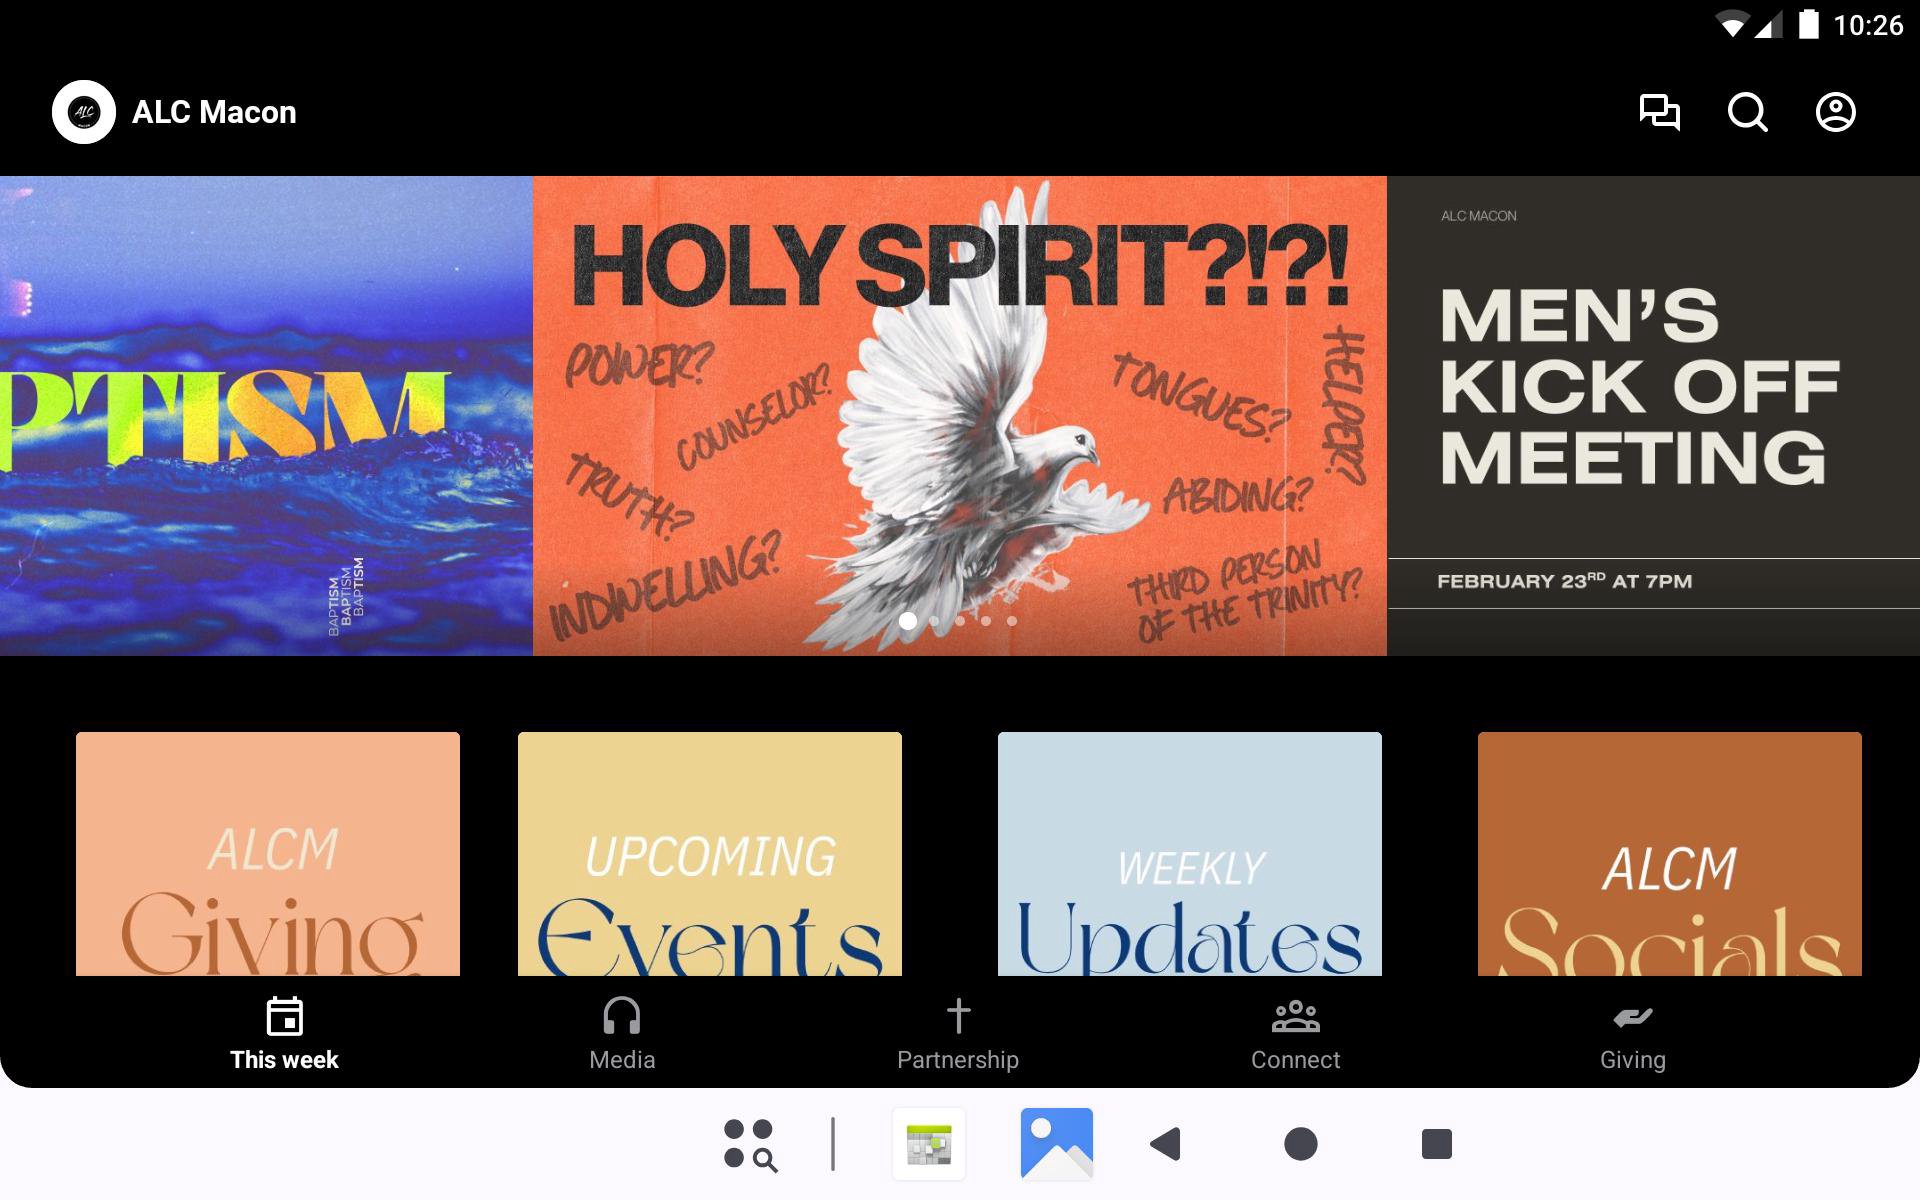Switch to the Partnership tab
The height and width of the screenshot is (1200, 1920).
pyautogui.click(x=958, y=1034)
